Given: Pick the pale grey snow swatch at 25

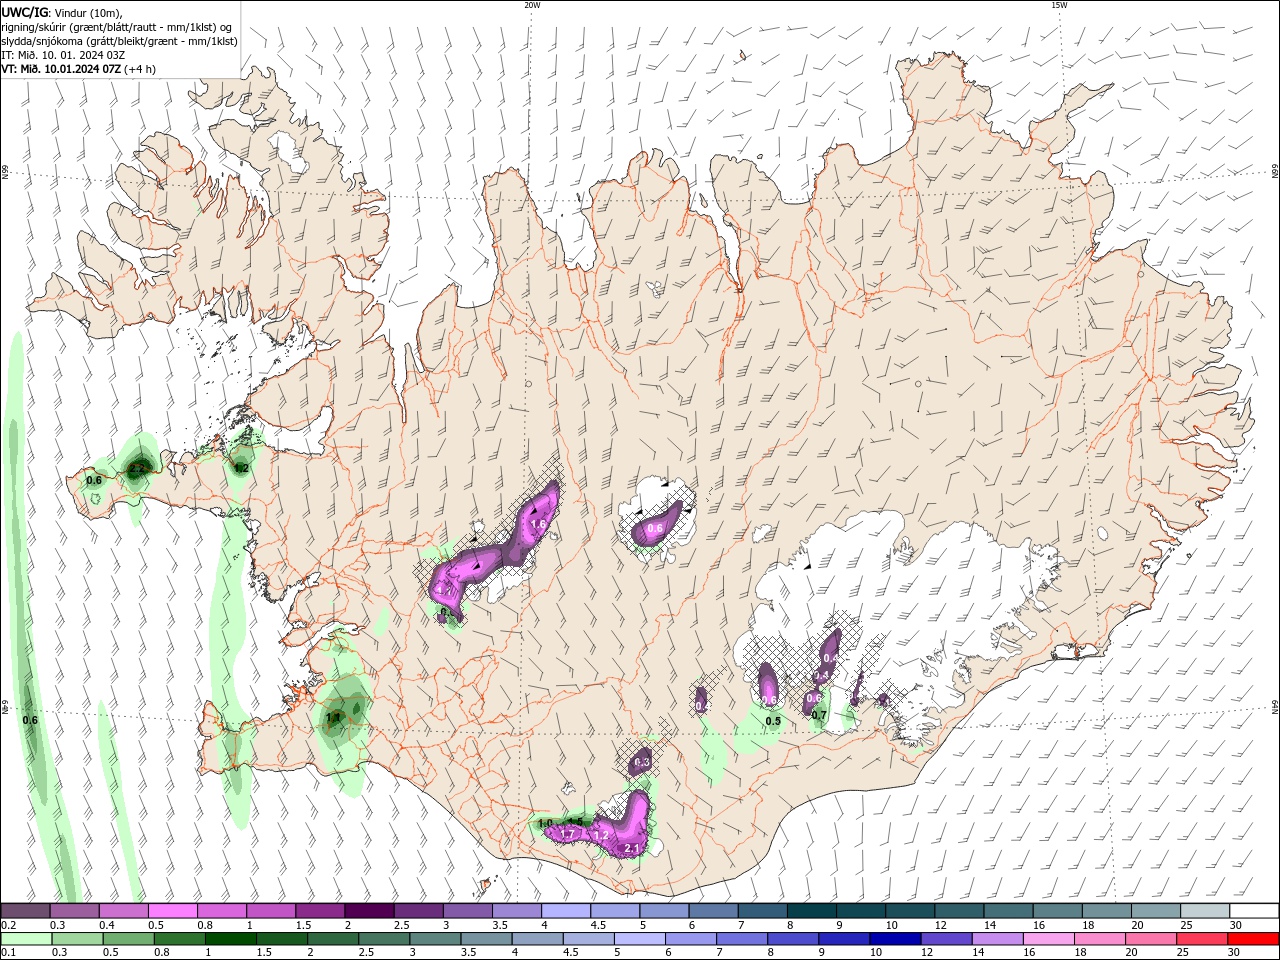Looking at the screenshot, I should (x=1205, y=911).
